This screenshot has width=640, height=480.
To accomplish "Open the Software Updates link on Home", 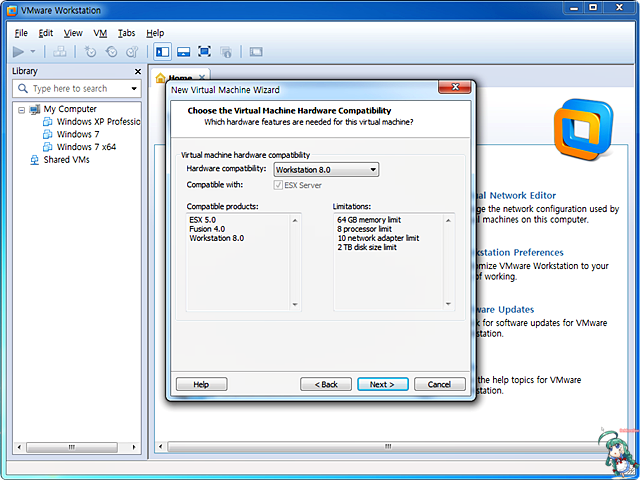I will tap(505, 310).
